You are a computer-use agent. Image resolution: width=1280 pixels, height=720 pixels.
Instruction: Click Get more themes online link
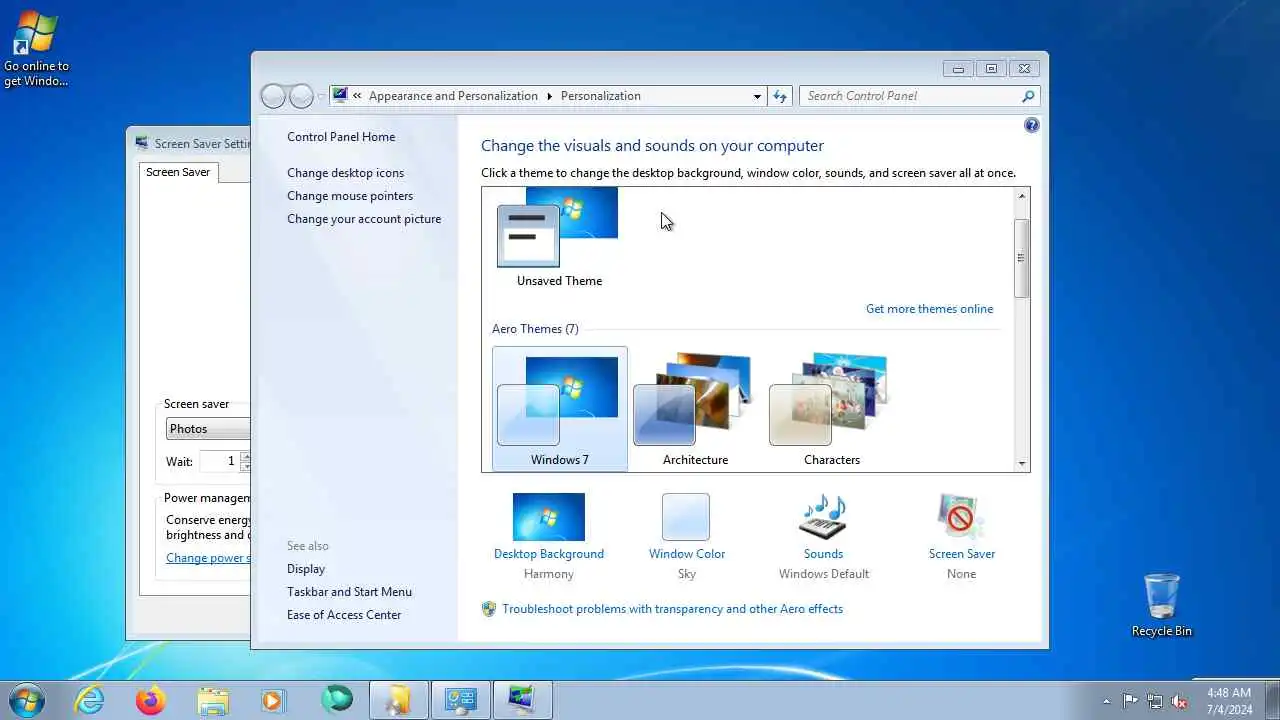point(929,309)
